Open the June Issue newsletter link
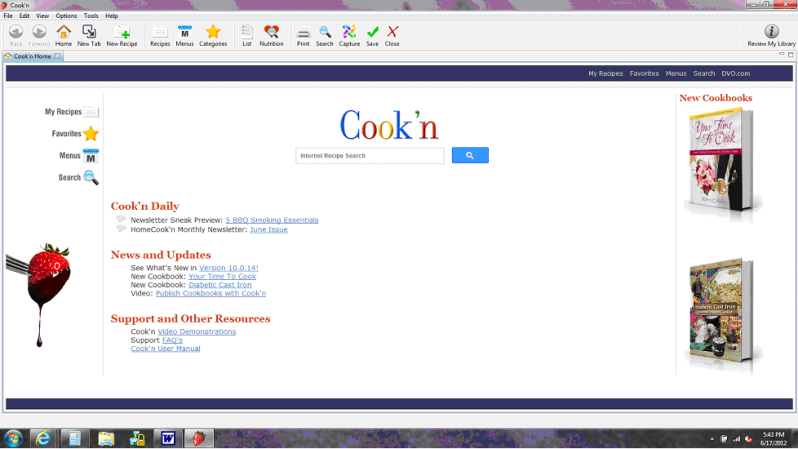The height and width of the screenshot is (449, 798). click(269, 230)
